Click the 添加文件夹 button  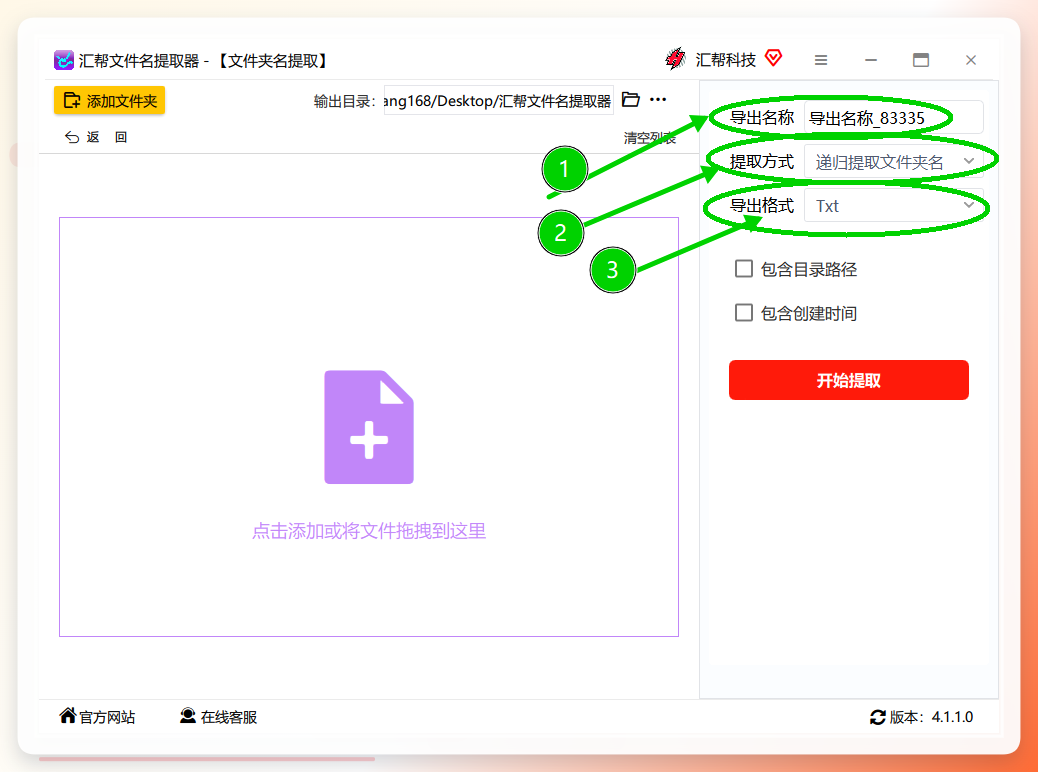click(109, 101)
